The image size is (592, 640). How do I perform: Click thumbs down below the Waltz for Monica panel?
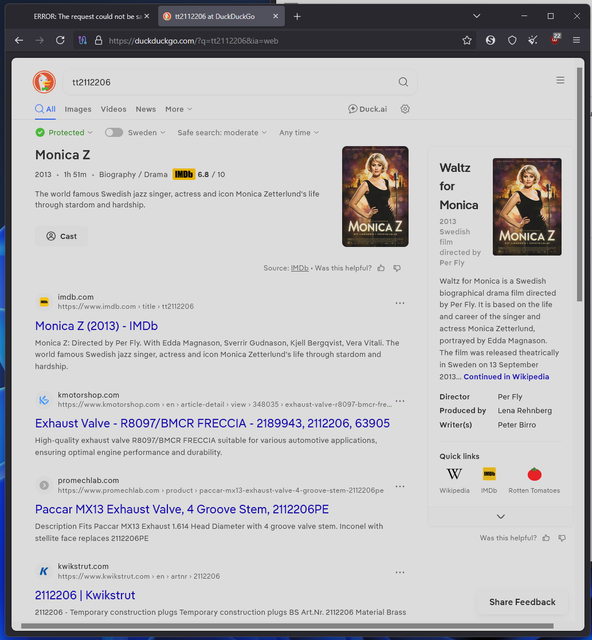(562, 538)
